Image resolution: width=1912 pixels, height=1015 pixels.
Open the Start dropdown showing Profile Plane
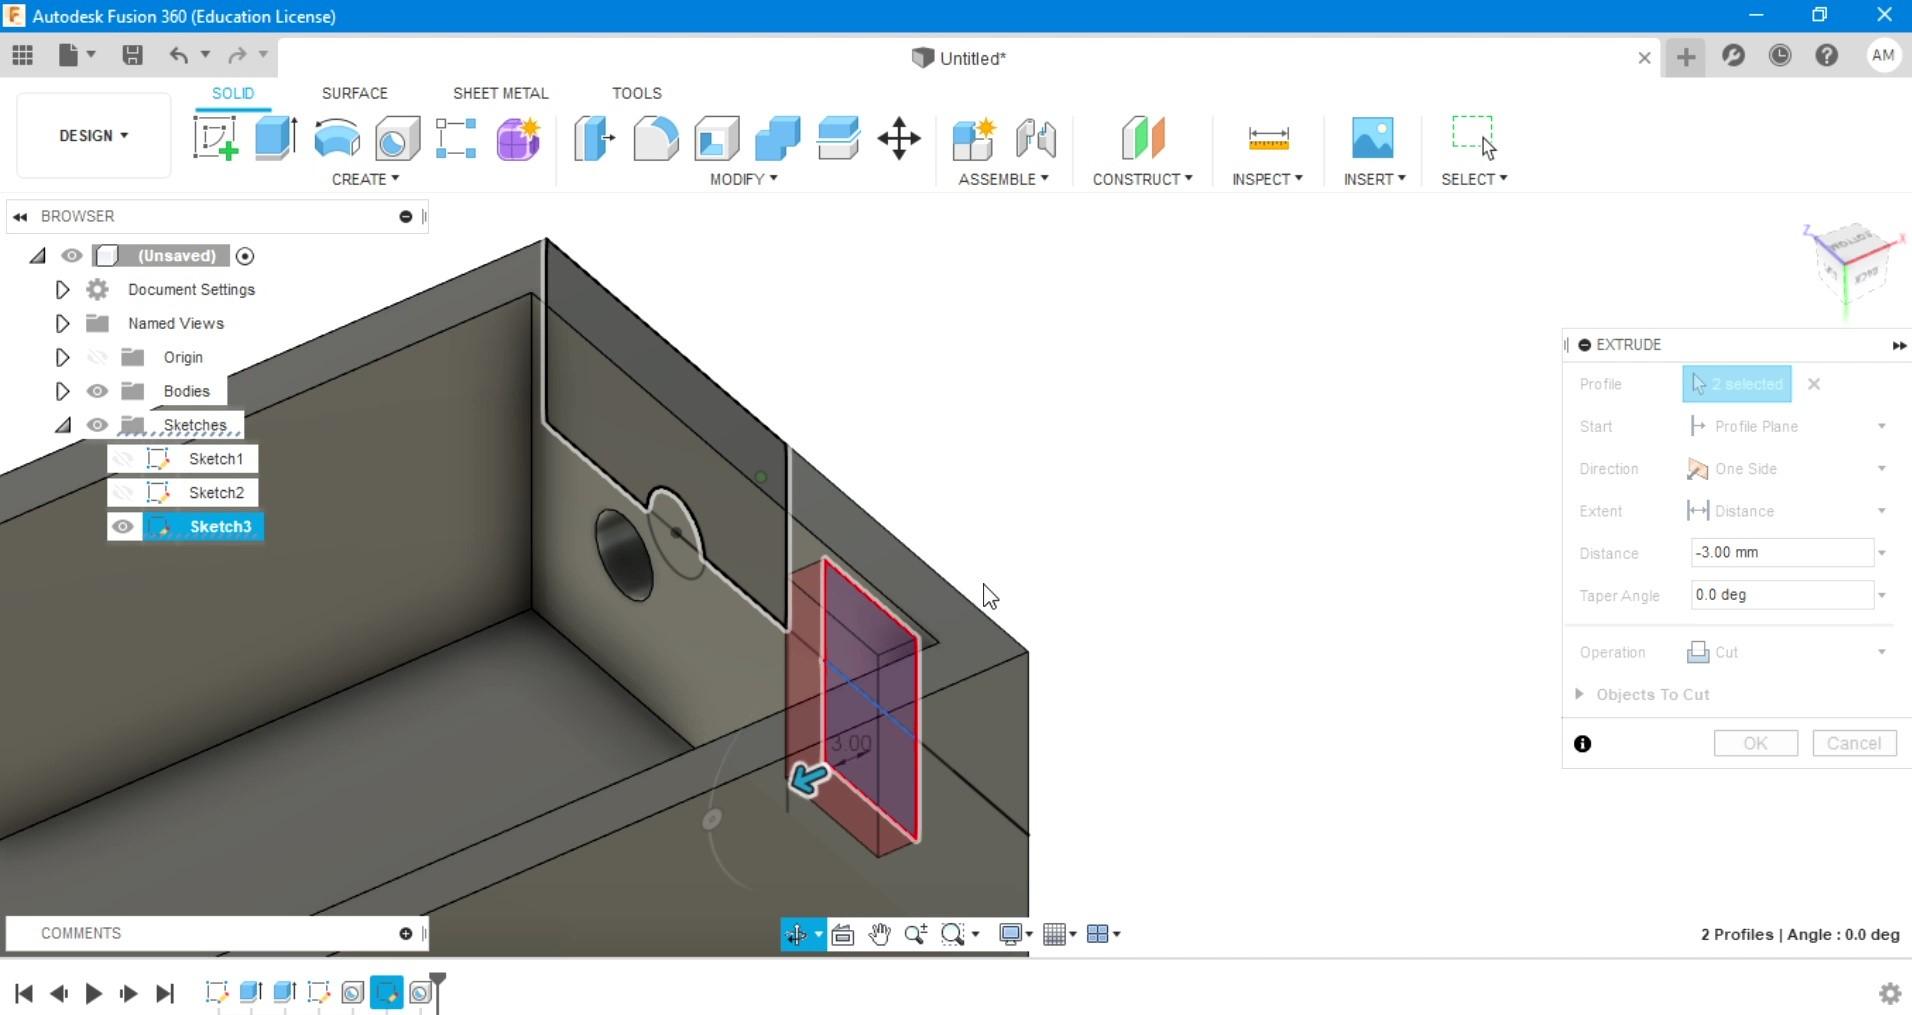click(x=1788, y=426)
